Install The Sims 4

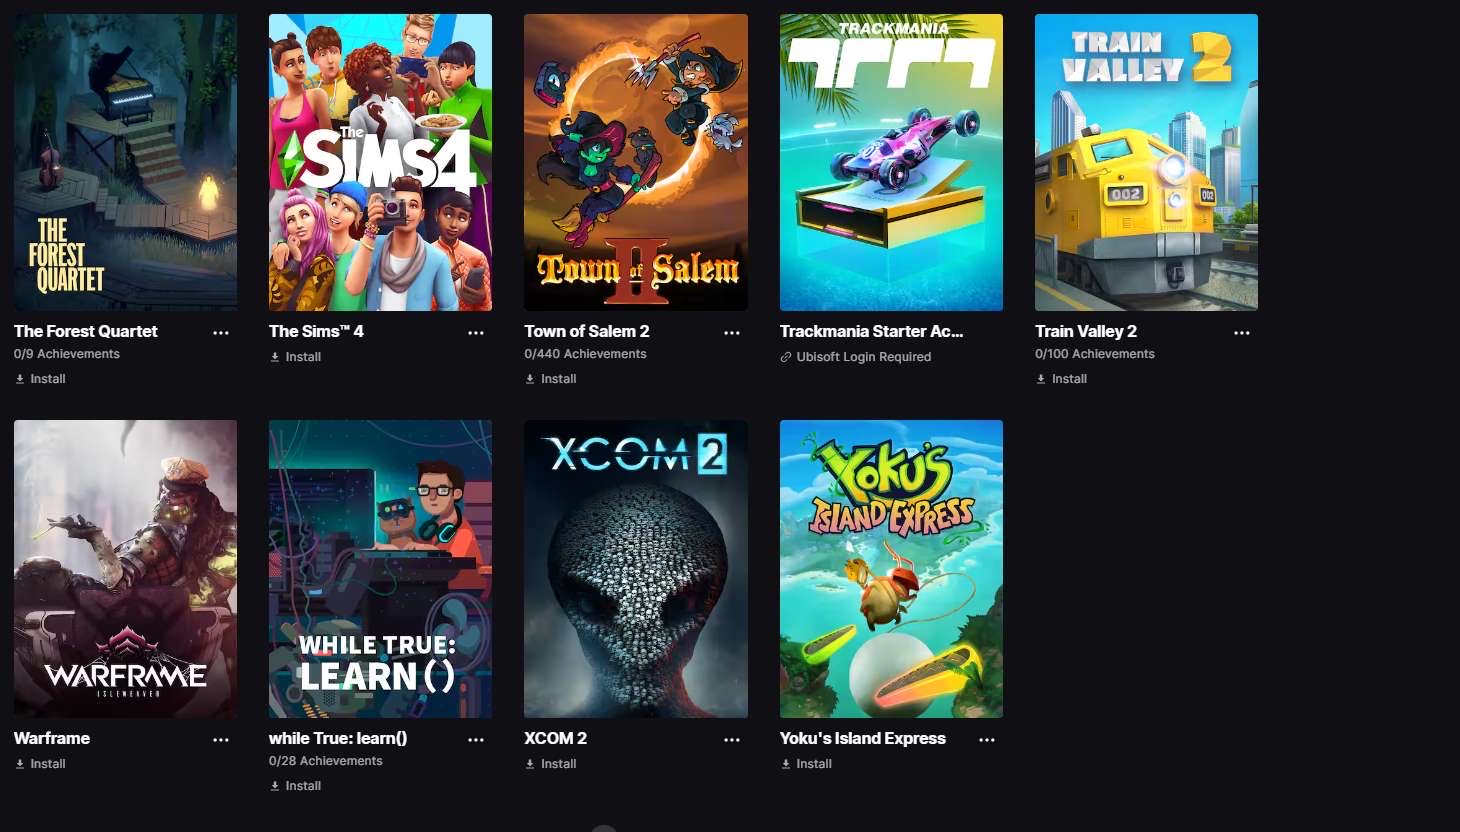[x=295, y=357]
